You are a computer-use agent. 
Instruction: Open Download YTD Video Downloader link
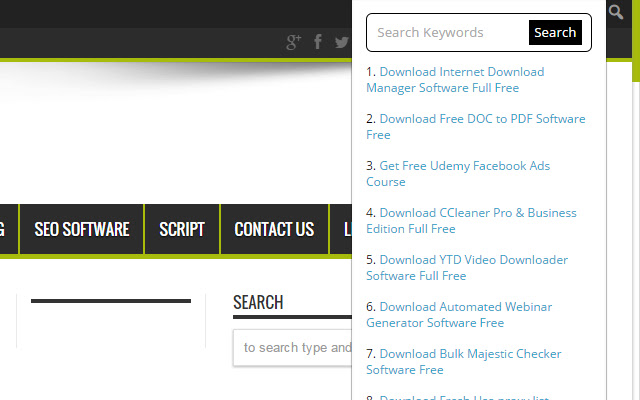point(467,267)
